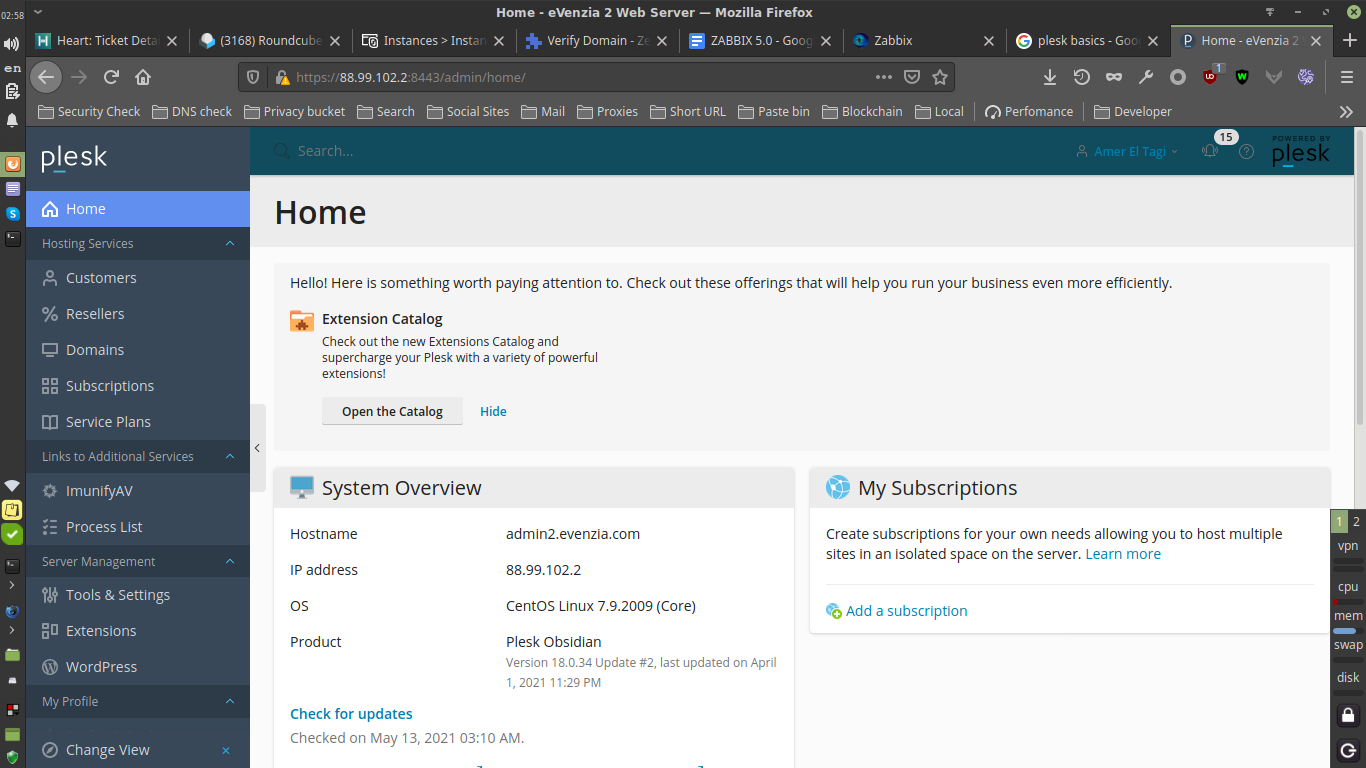Open Home in the Plesk sidebar

coord(138,209)
